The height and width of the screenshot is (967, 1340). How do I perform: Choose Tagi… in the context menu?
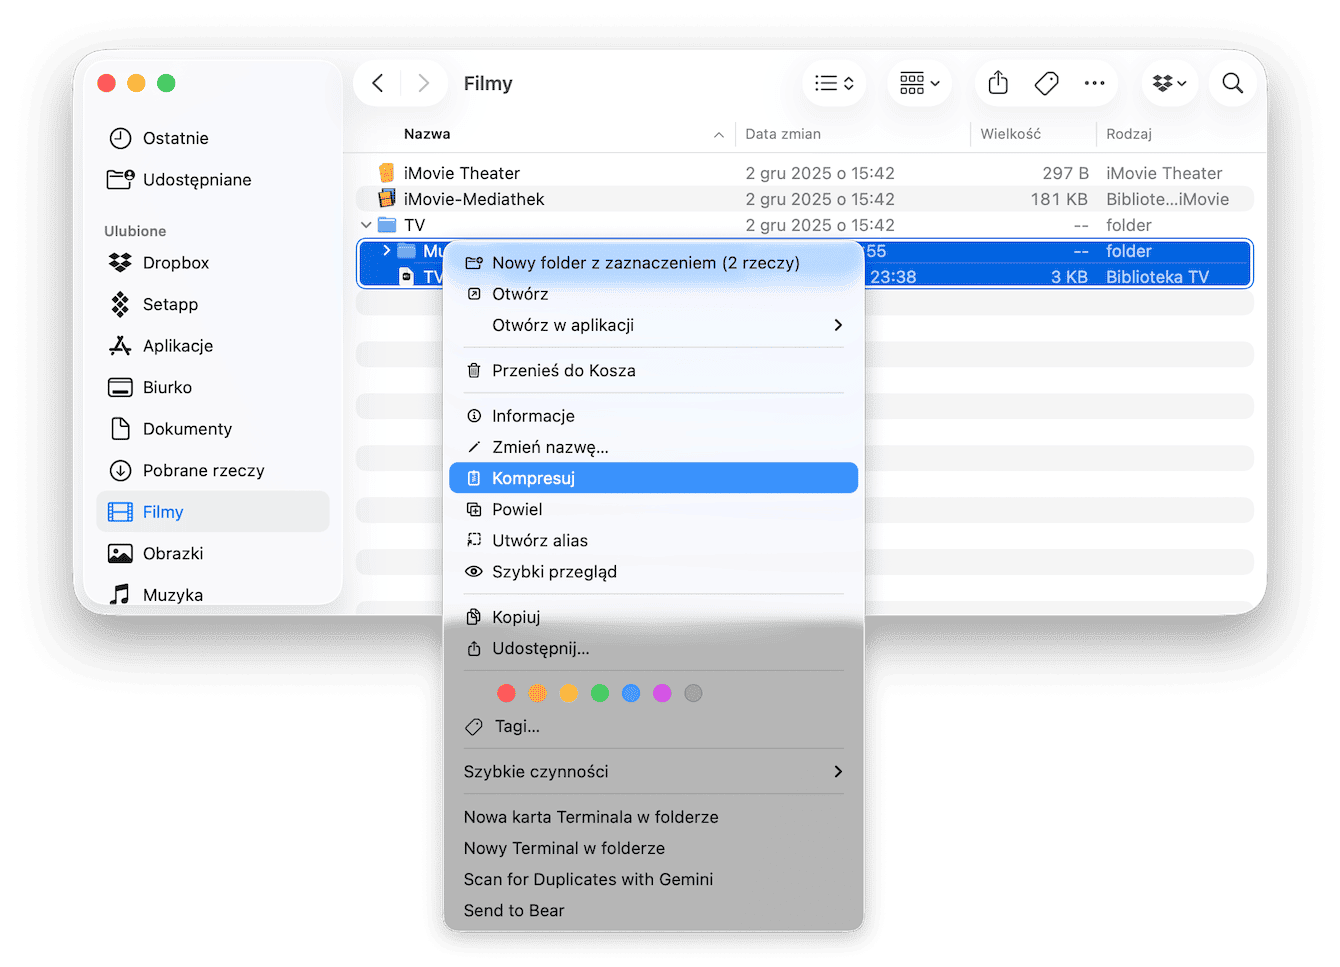point(654,726)
